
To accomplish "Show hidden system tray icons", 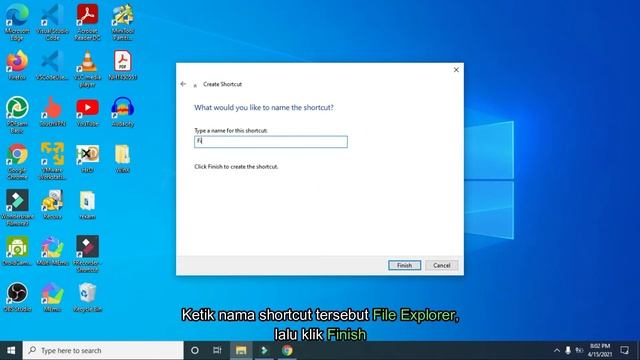I will coord(557,350).
